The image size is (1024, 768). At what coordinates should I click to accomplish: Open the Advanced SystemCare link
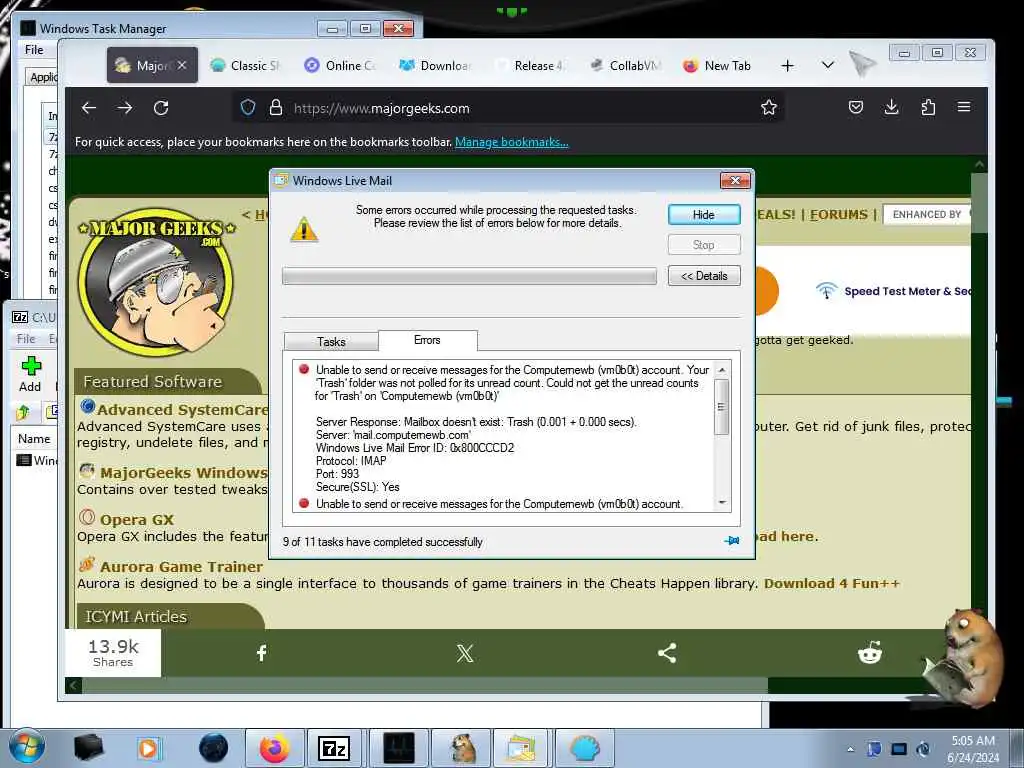coord(182,409)
